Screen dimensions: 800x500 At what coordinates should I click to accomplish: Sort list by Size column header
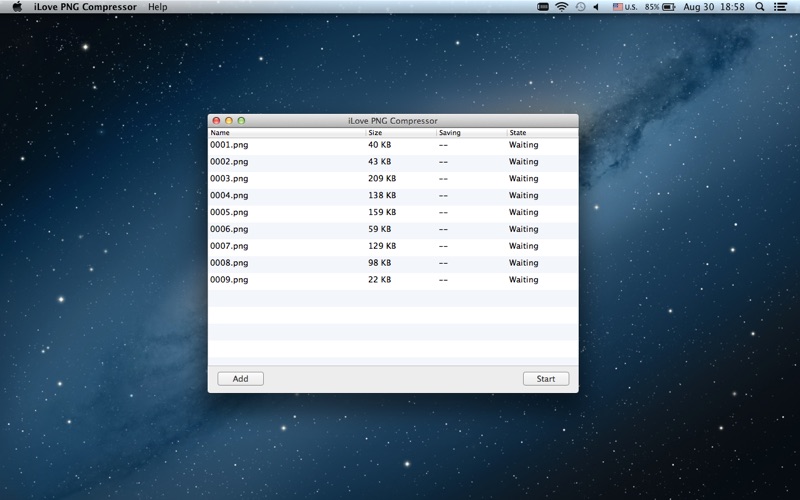point(400,132)
